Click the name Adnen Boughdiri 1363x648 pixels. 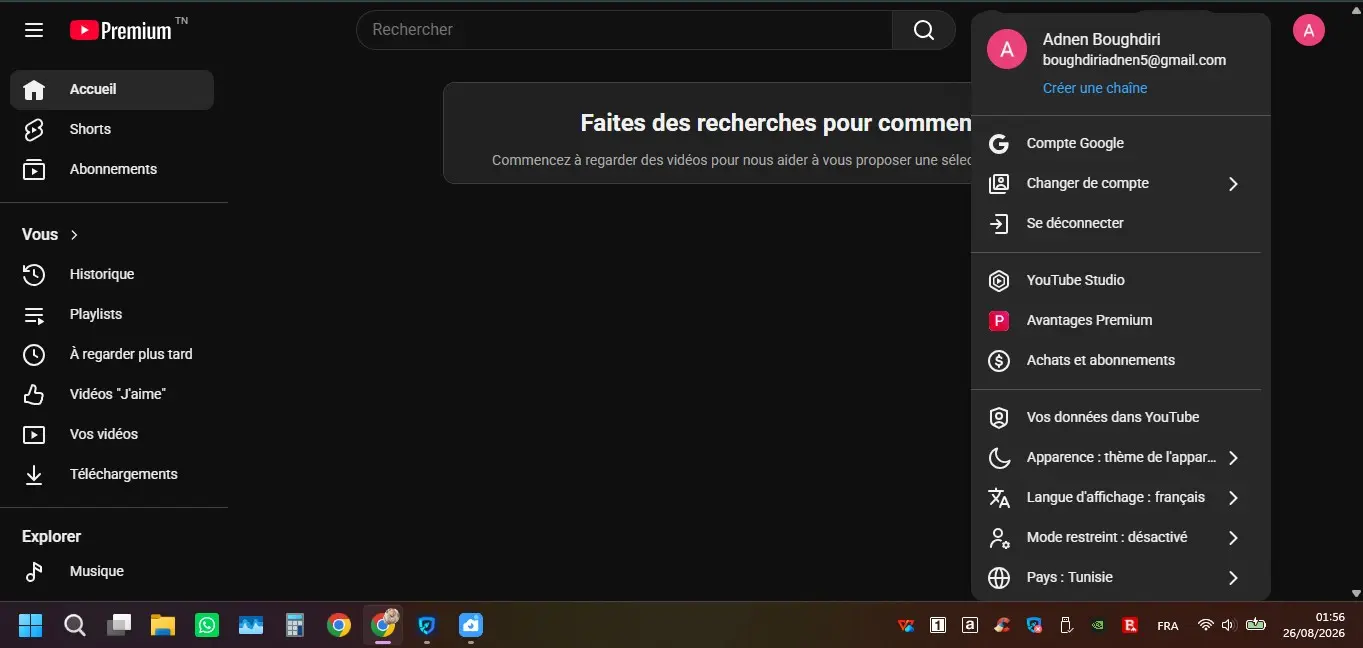(x=1102, y=39)
